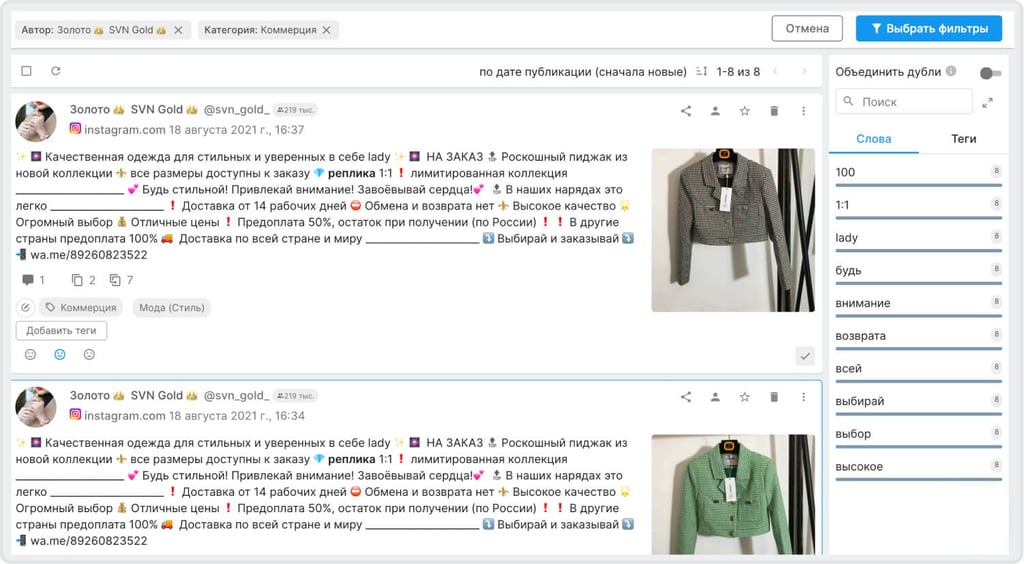Show info about Объединить дубли
Screen dimensions: 1024x564
951,70
